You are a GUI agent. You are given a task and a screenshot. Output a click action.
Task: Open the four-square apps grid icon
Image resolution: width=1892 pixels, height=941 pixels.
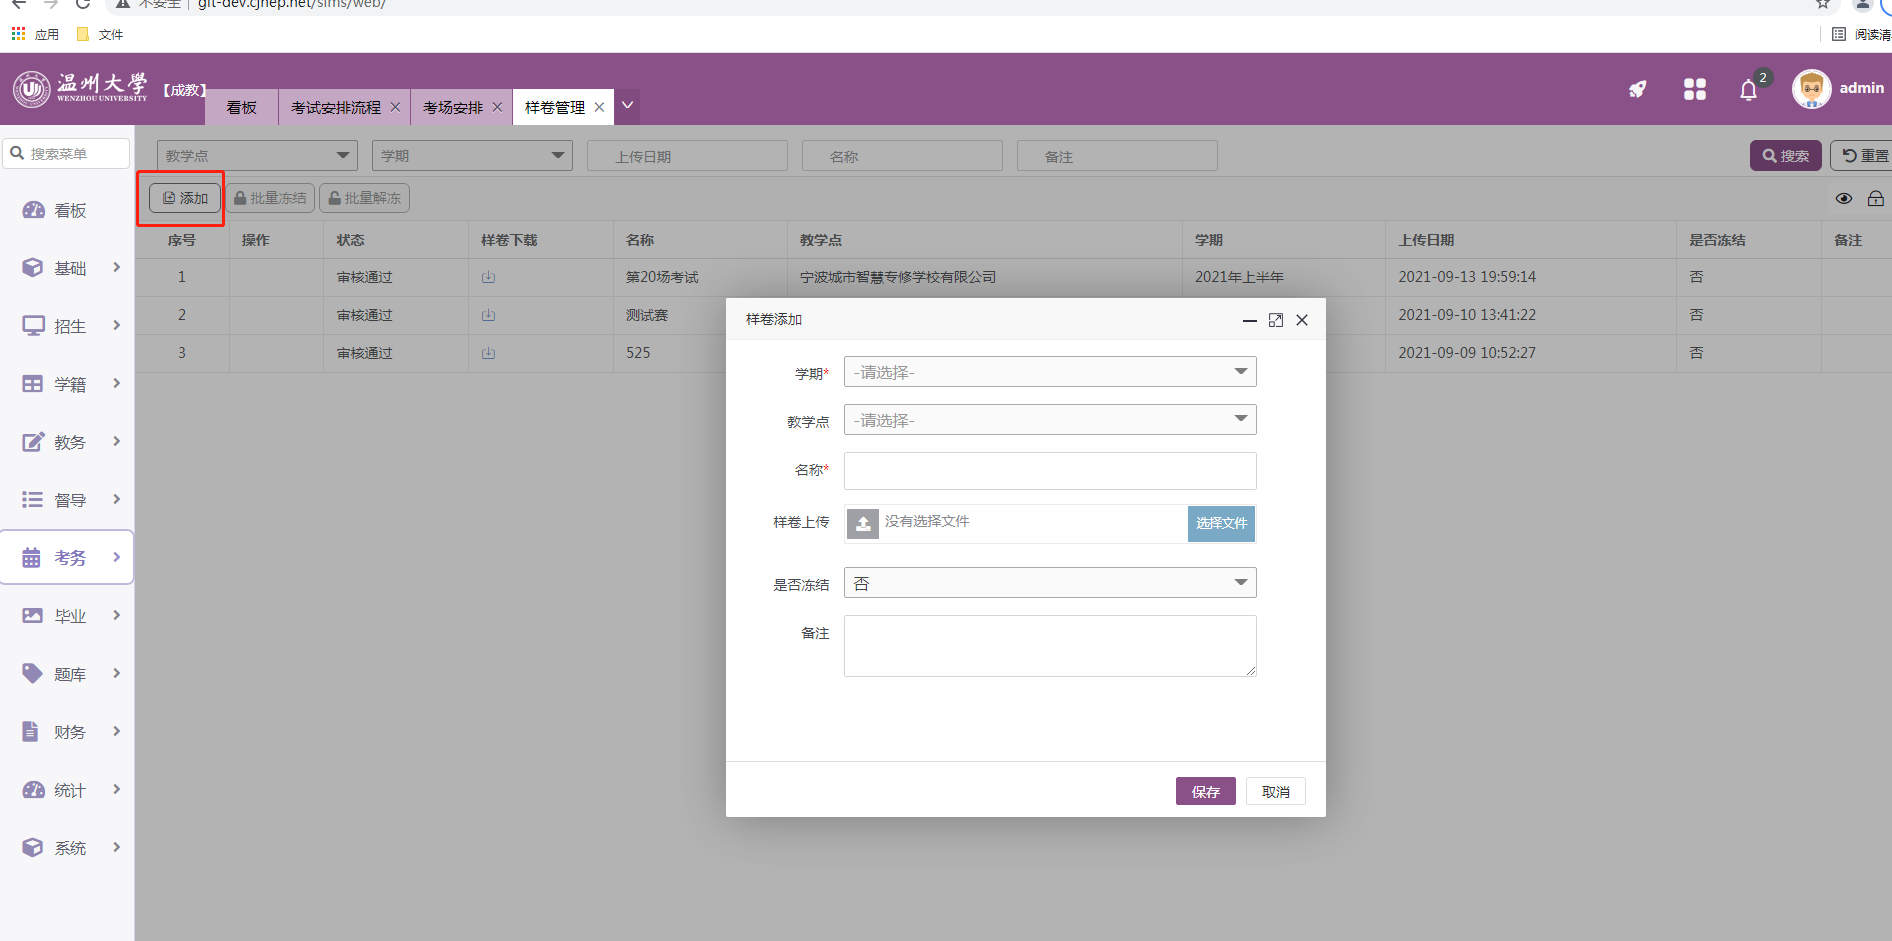pyautogui.click(x=1694, y=89)
